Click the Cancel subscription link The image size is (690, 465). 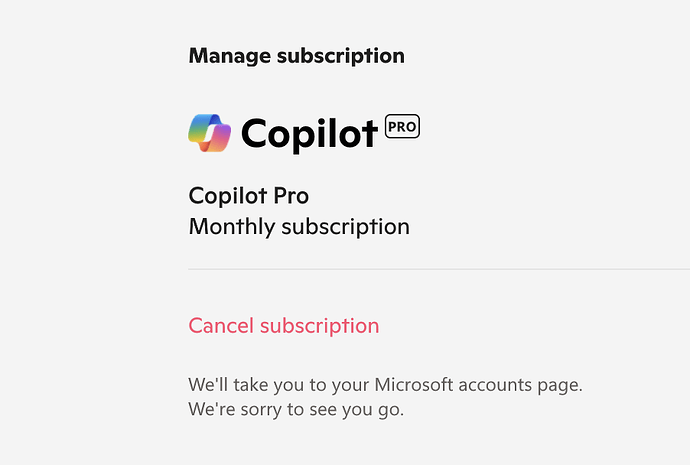tap(284, 326)
